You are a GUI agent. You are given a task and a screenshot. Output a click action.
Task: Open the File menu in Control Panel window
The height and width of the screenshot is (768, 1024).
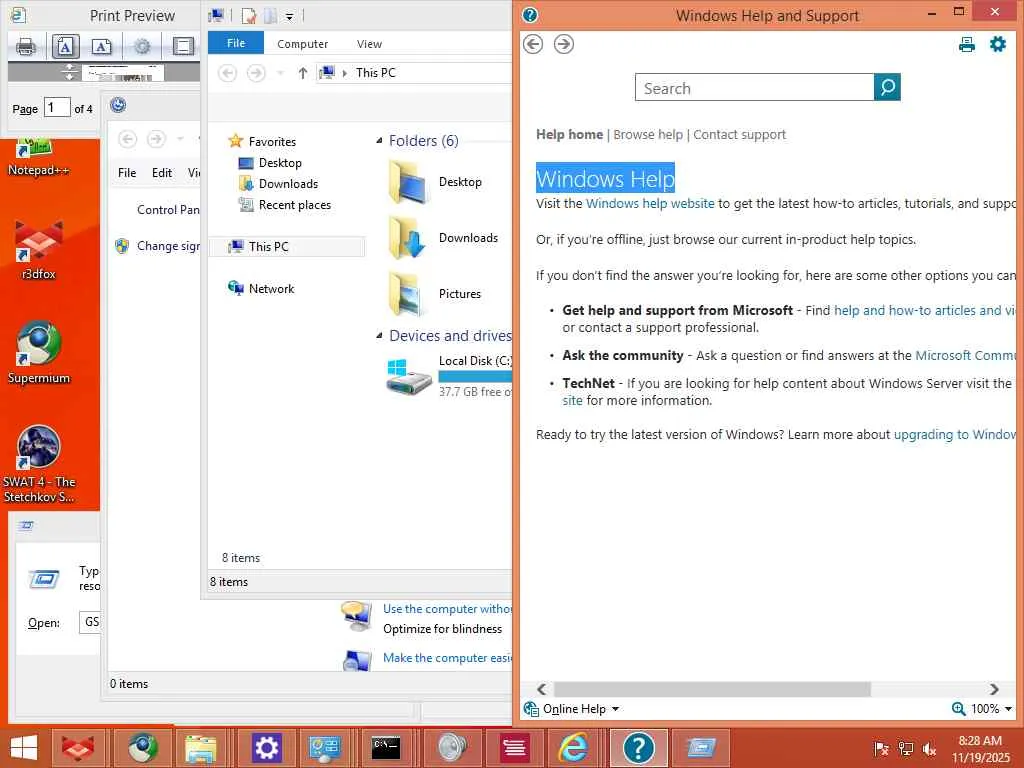coord(127,172)
